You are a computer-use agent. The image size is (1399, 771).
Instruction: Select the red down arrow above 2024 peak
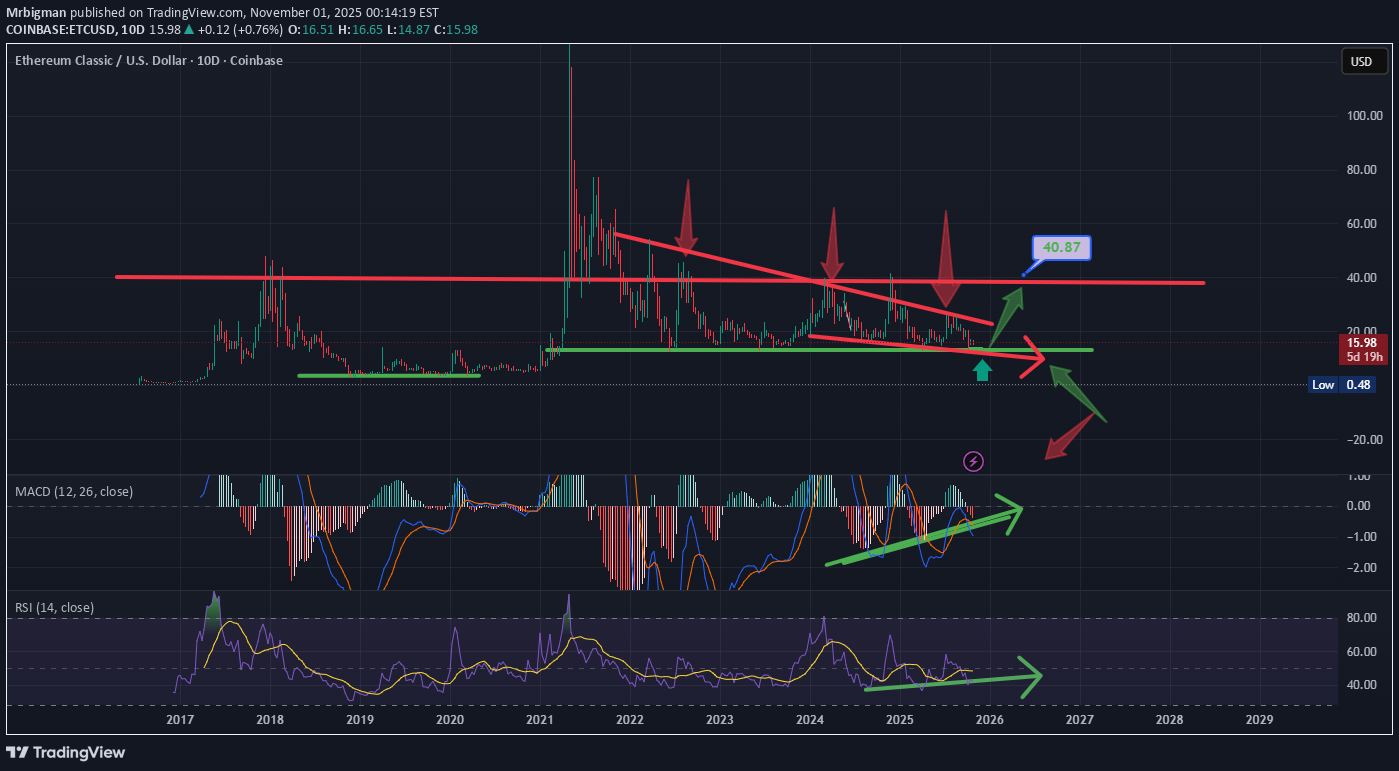tap(831, 243)
